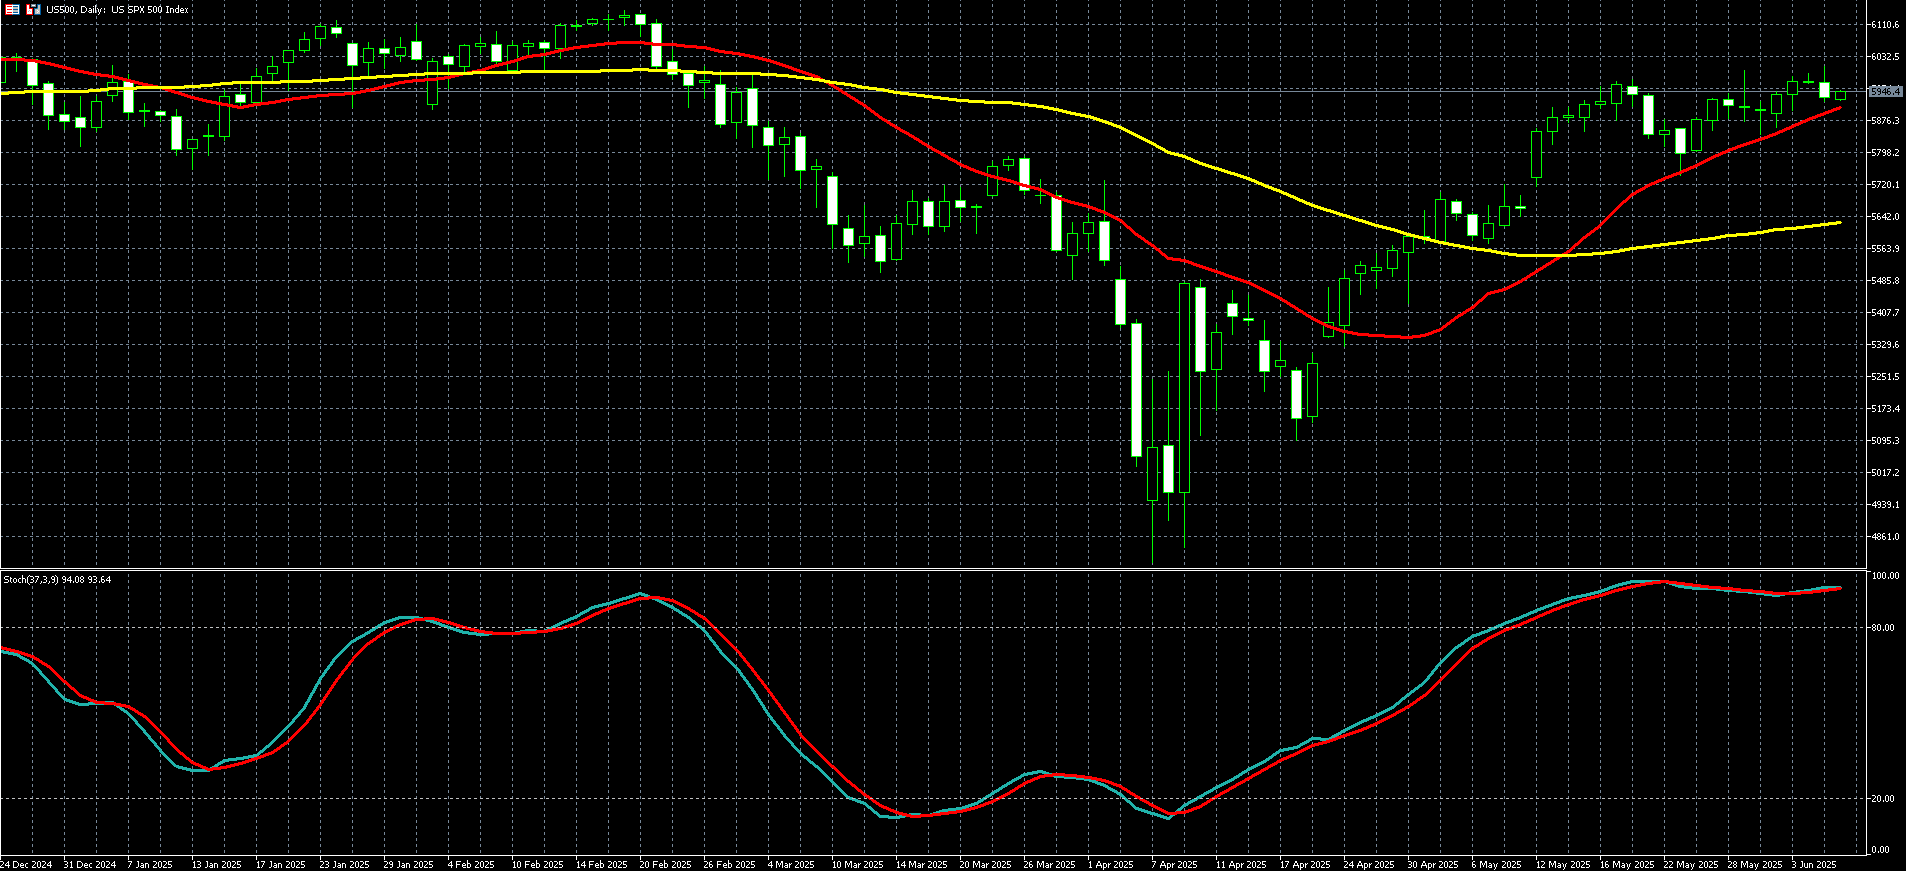Screen dimensions: 1906x871
Task: Click the '7 Jan 2025' date label
Action: point(150,864)
